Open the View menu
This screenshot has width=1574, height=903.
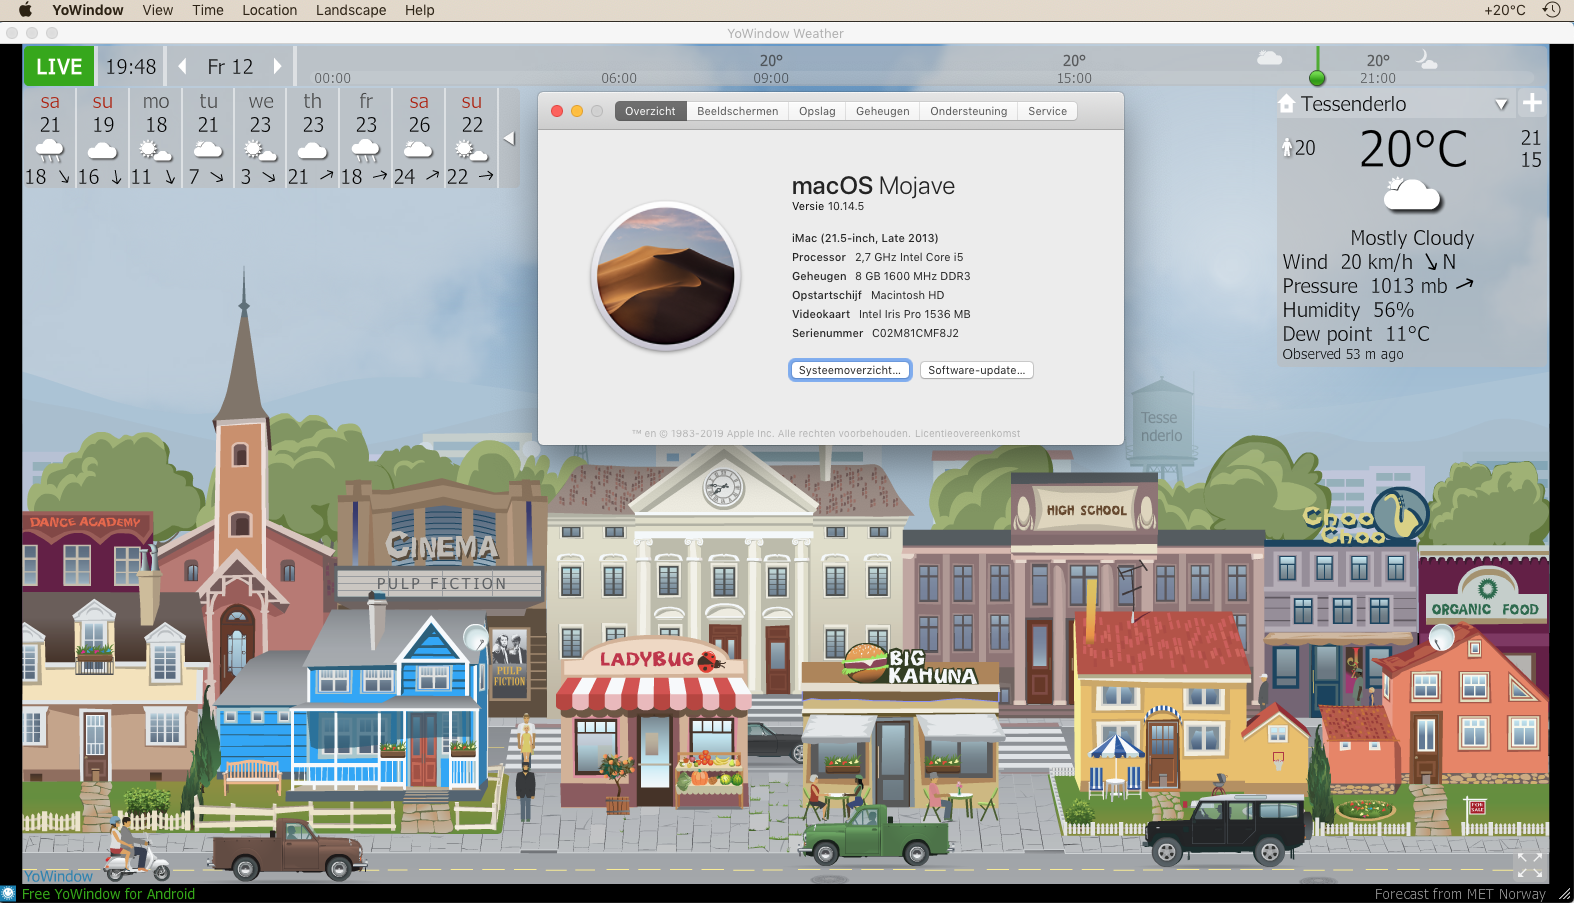(158, 10)
